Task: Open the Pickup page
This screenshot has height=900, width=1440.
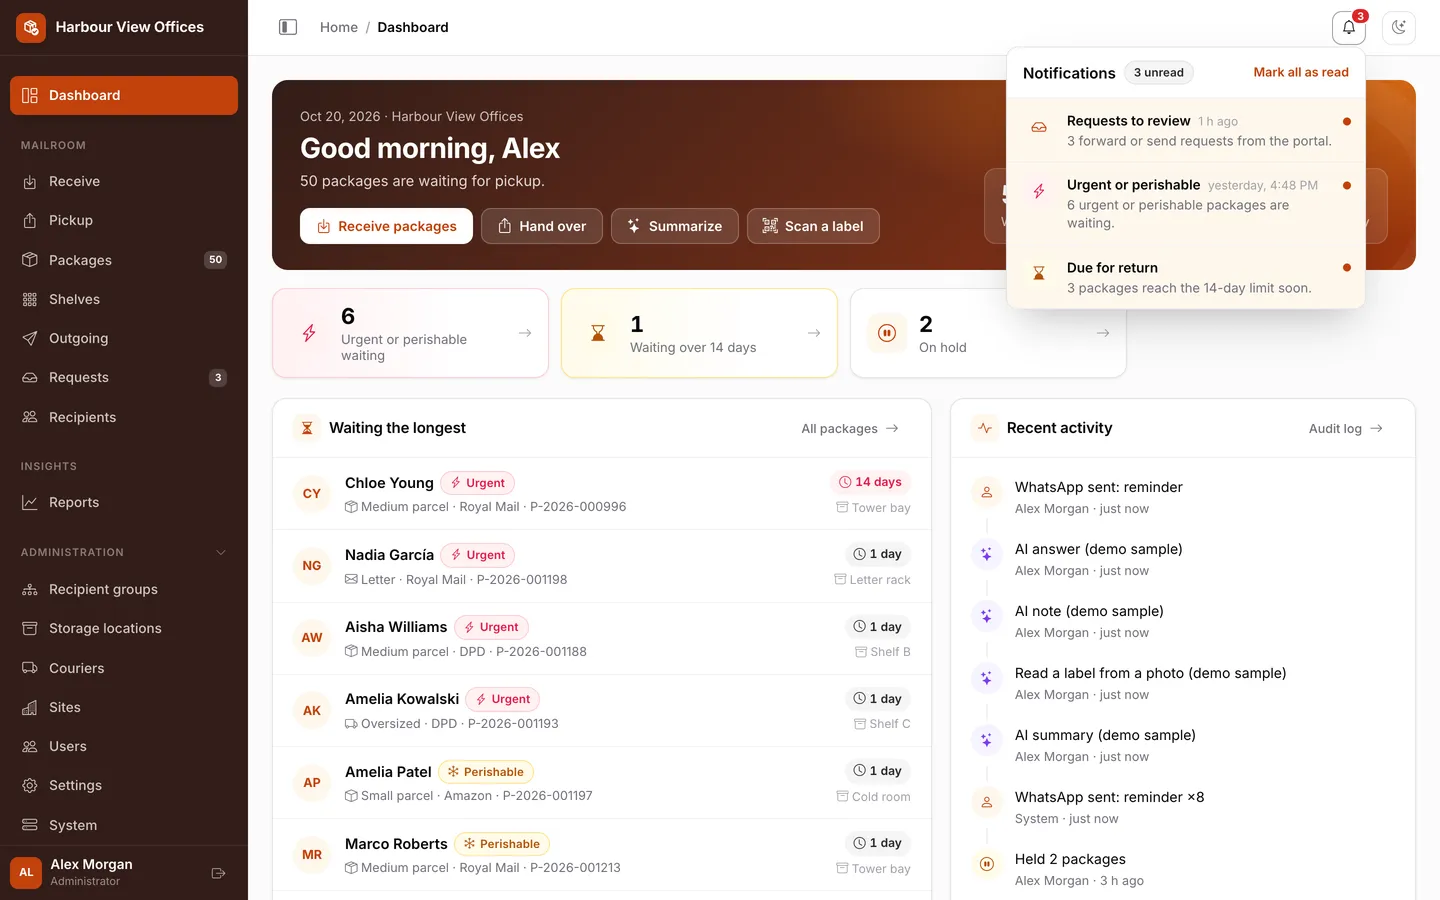Action: coord(124,220)
